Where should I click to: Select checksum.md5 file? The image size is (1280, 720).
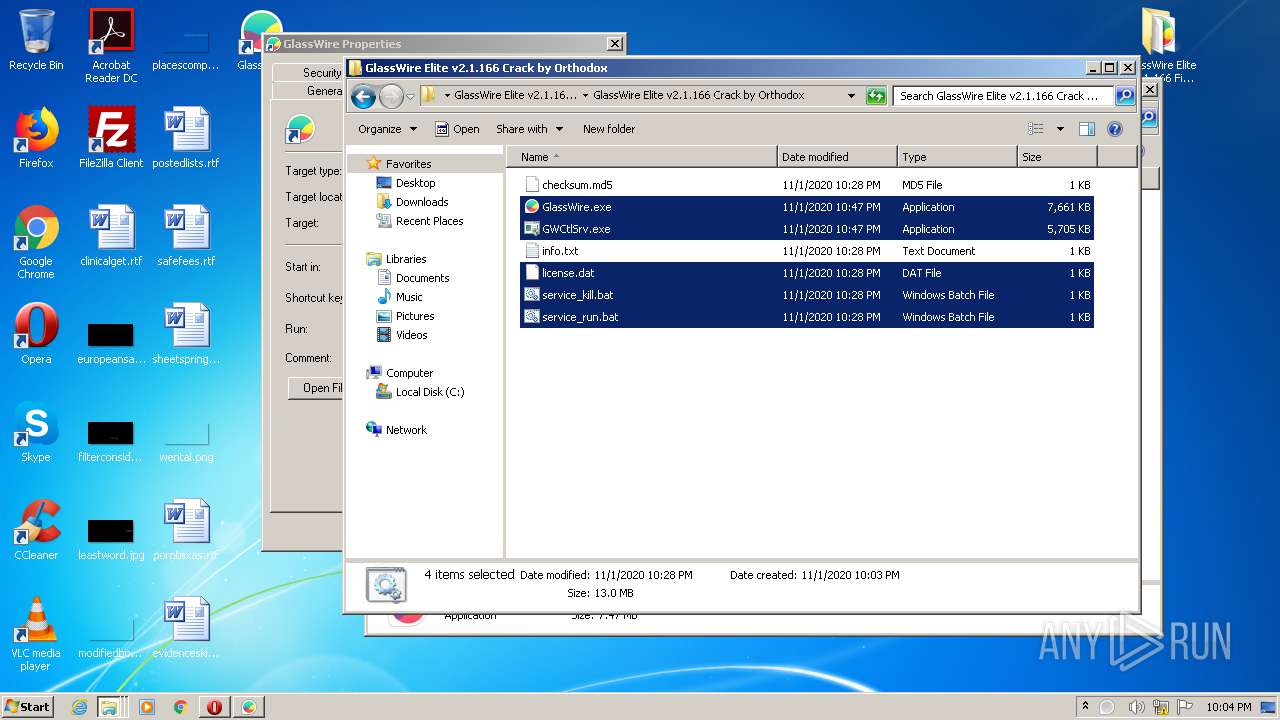(x=807, y=185)
